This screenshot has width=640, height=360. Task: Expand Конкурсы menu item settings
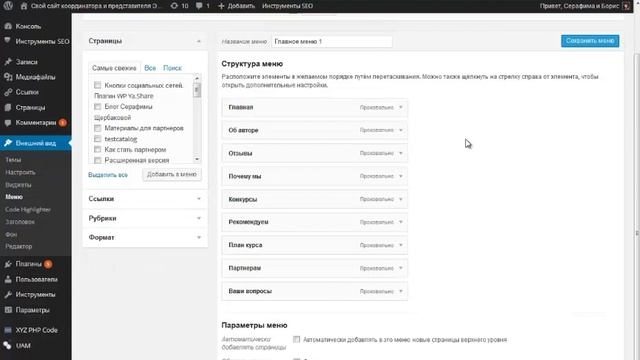click(x=401, y=199)
